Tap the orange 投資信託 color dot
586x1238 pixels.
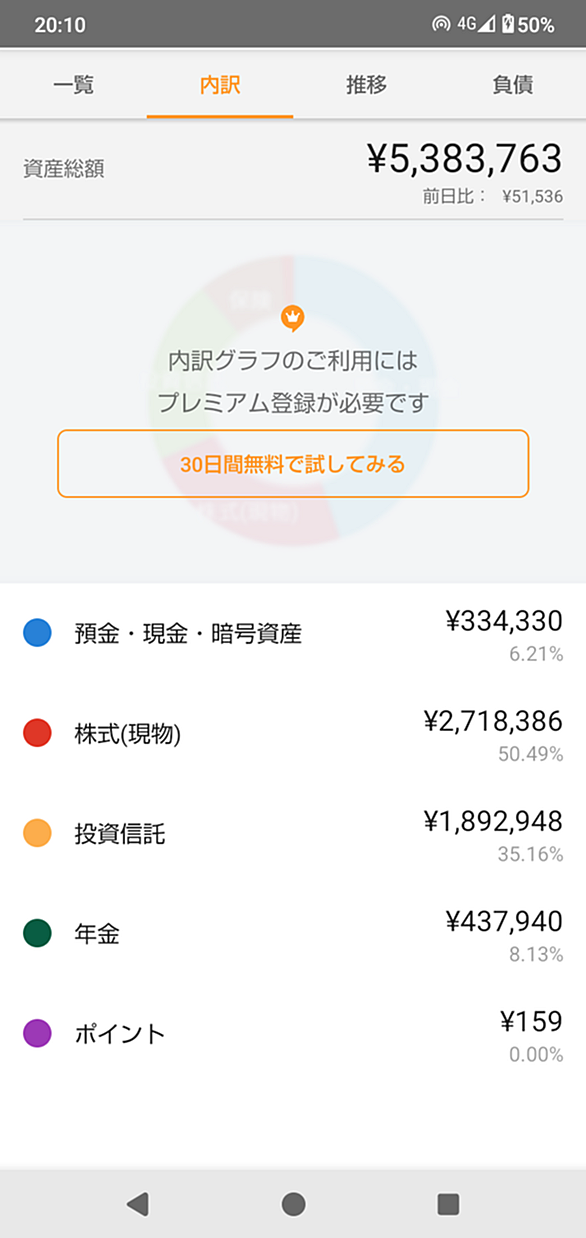(37, 833)
